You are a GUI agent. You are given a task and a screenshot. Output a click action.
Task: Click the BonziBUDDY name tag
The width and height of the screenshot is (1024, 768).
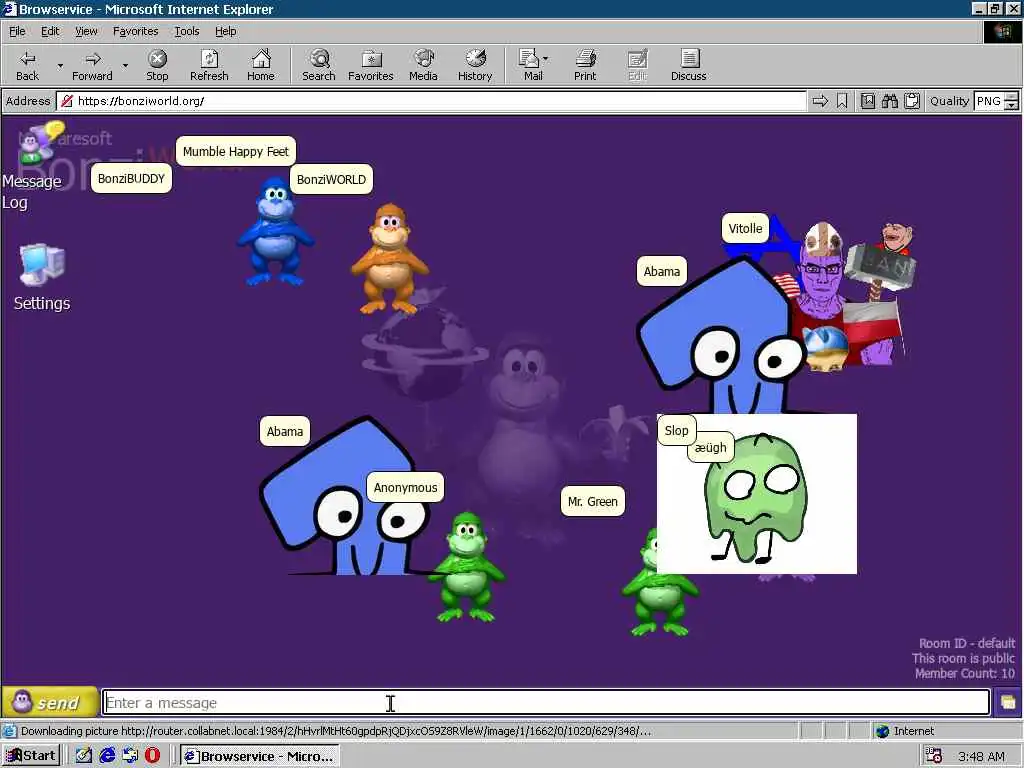pyautogui.click(x=131, y=178)
